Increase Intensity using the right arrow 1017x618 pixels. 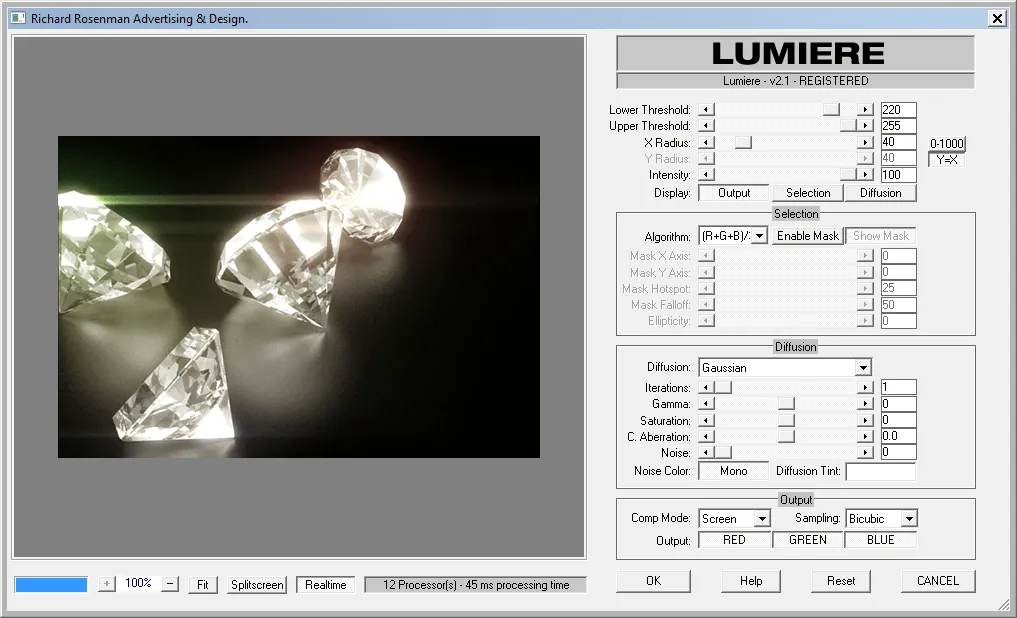tap(866, 174)
